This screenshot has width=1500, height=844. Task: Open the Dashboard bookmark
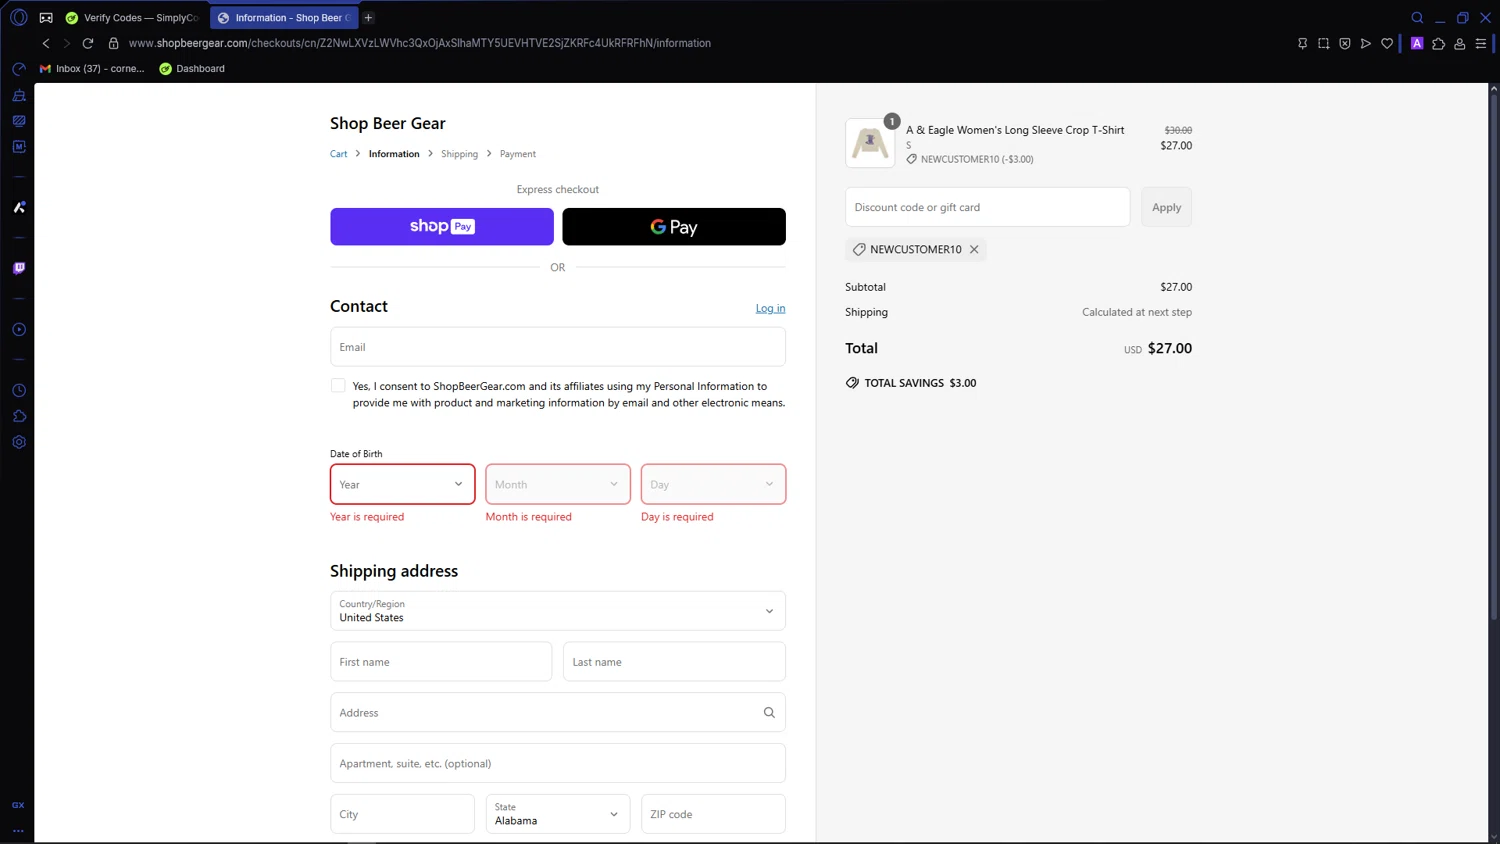[192, 69]
